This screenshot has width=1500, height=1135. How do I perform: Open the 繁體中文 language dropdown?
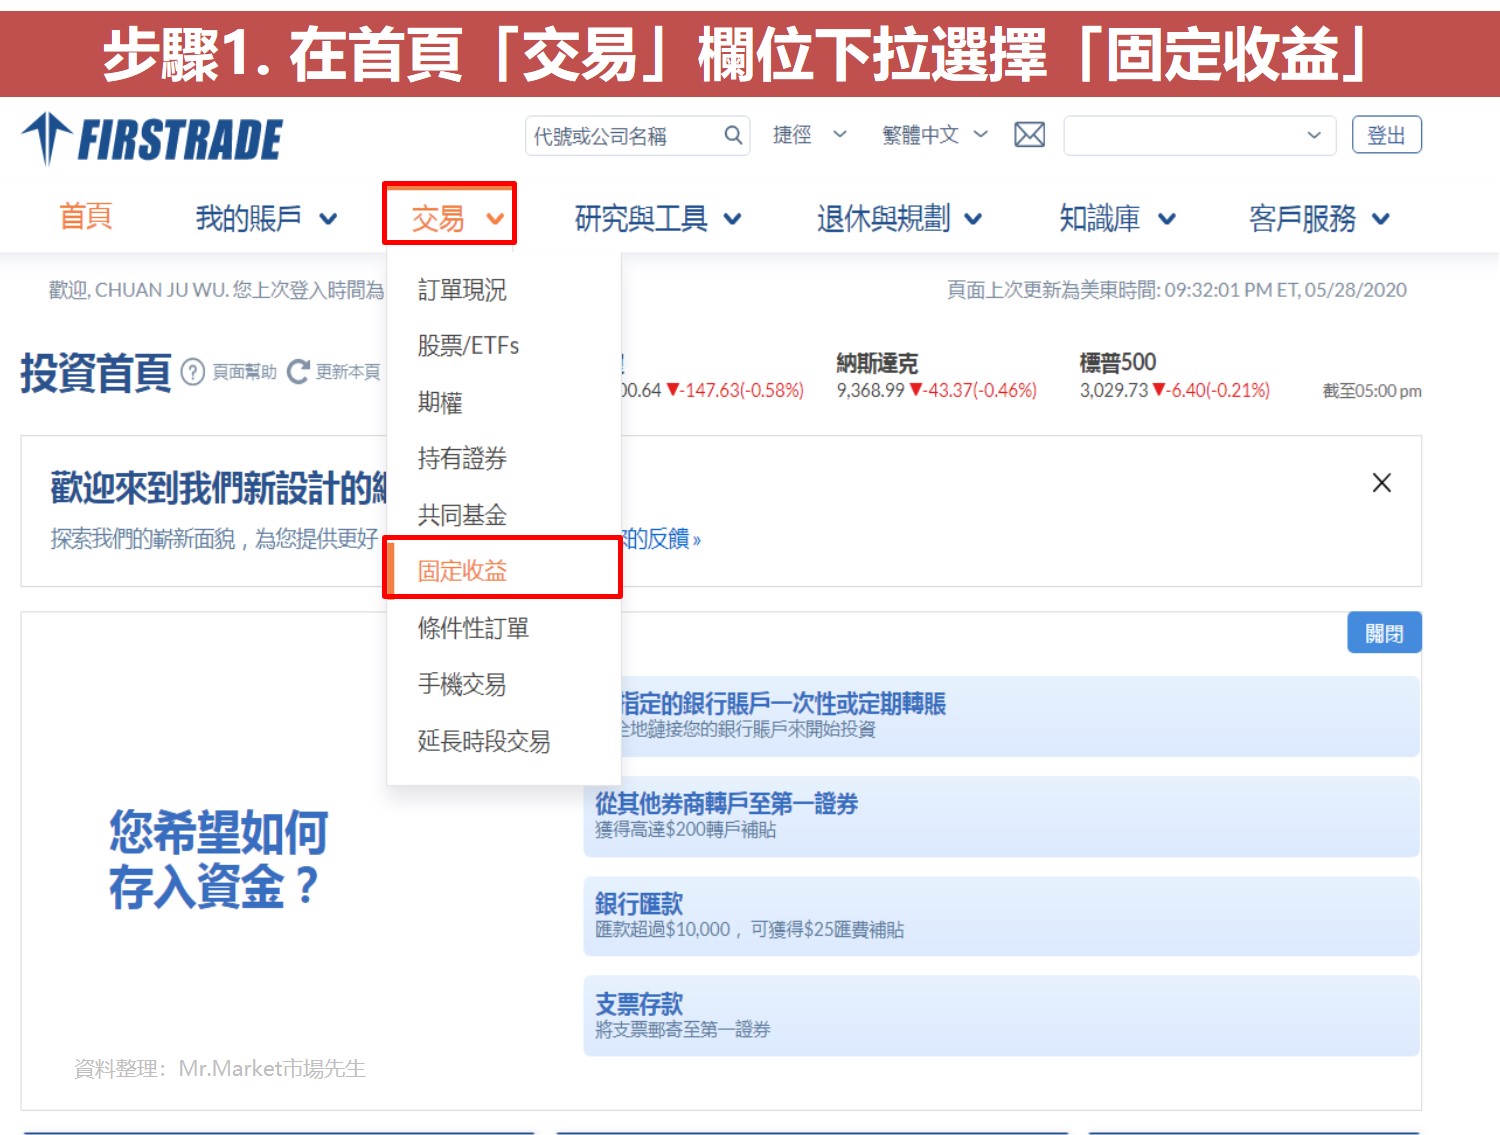point(935,135)
